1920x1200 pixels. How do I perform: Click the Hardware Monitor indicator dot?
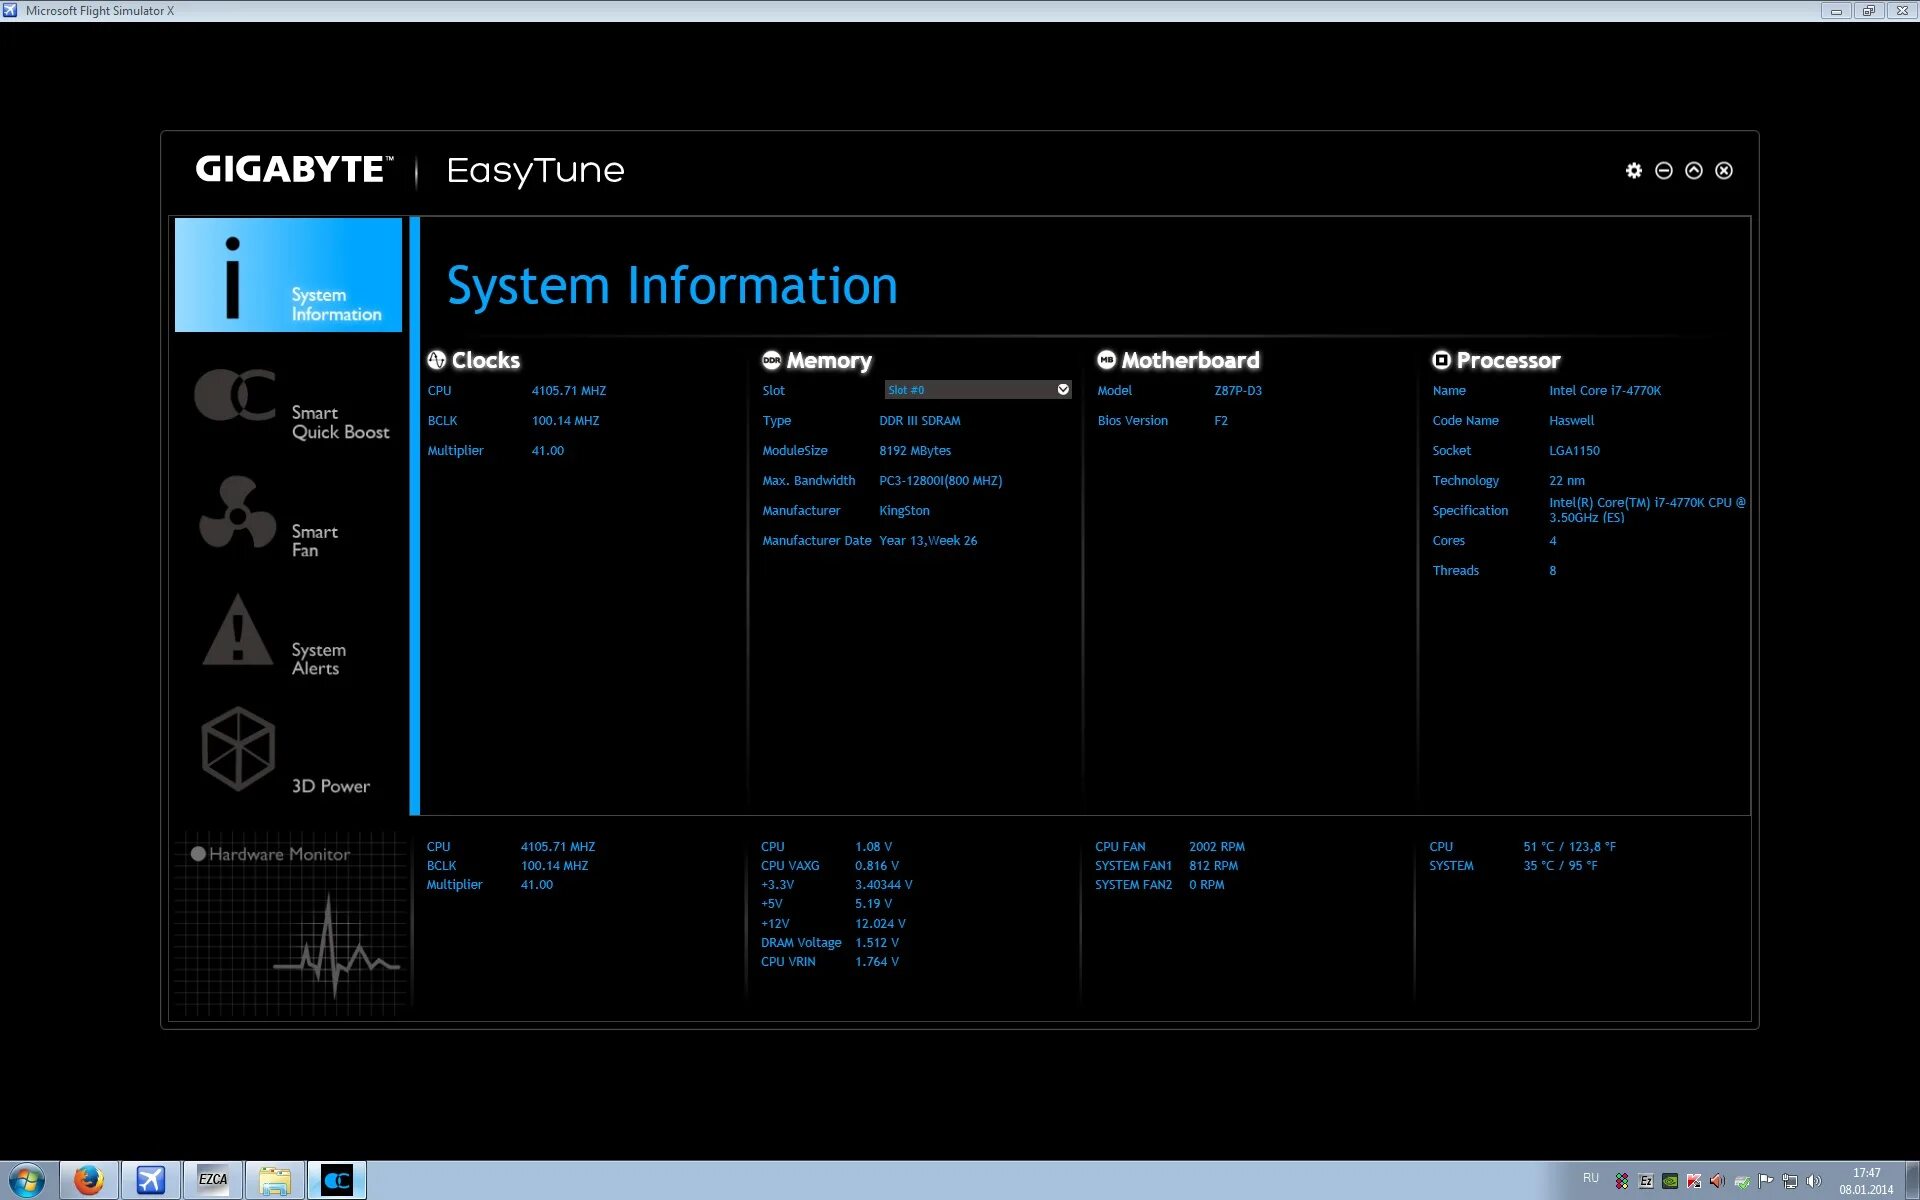pyautogui.click(x=198, y=854)
